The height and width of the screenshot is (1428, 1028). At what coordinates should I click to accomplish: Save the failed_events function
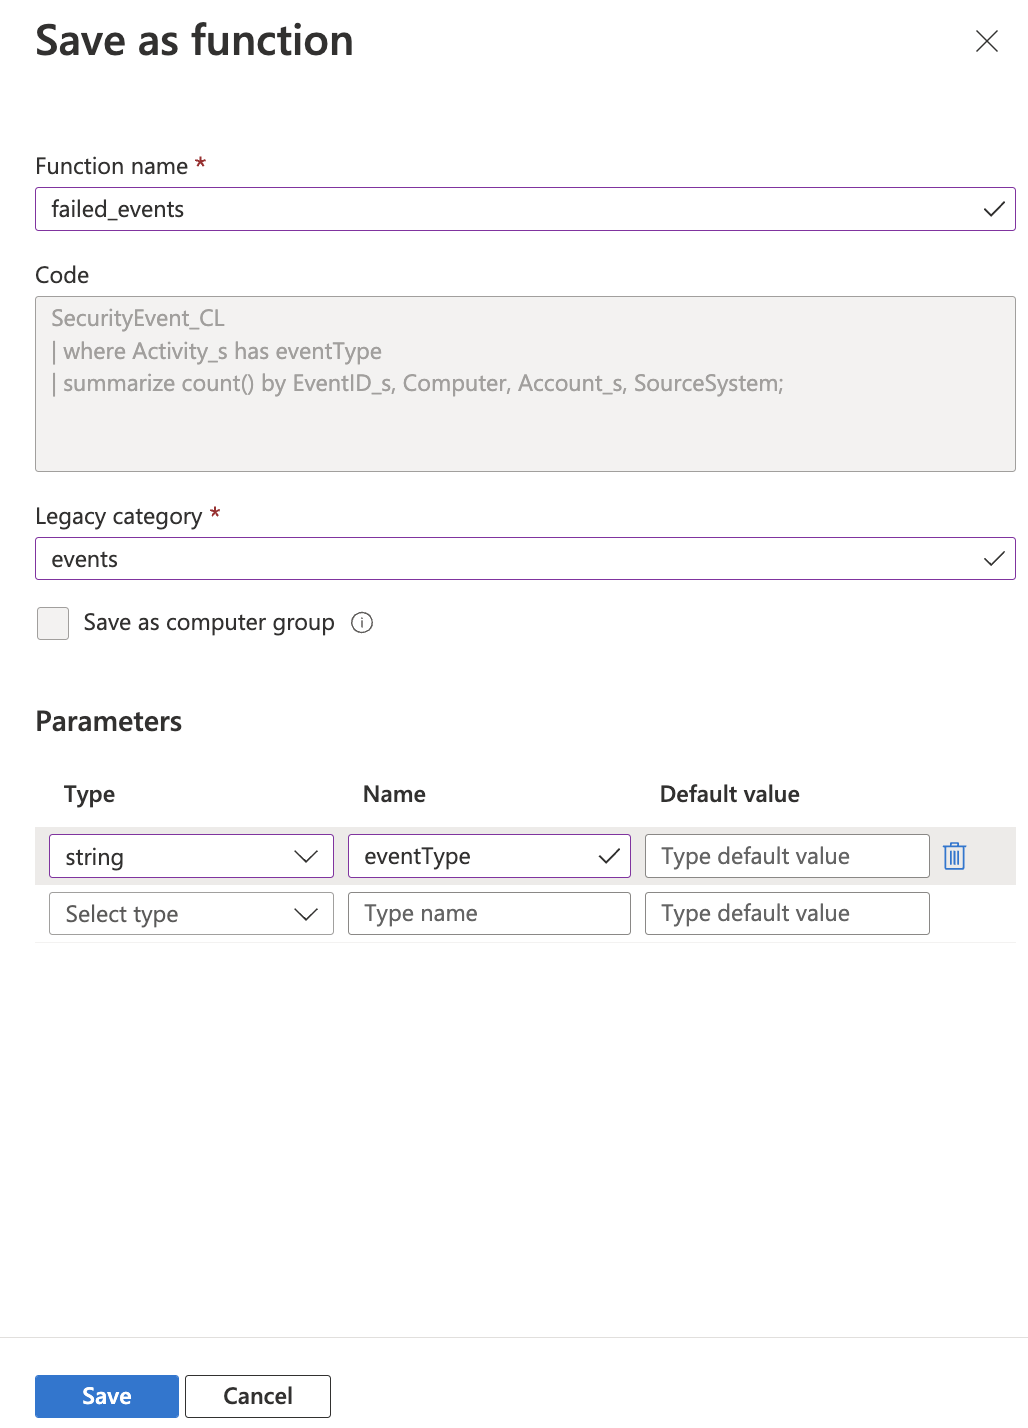coord(106,1396)
